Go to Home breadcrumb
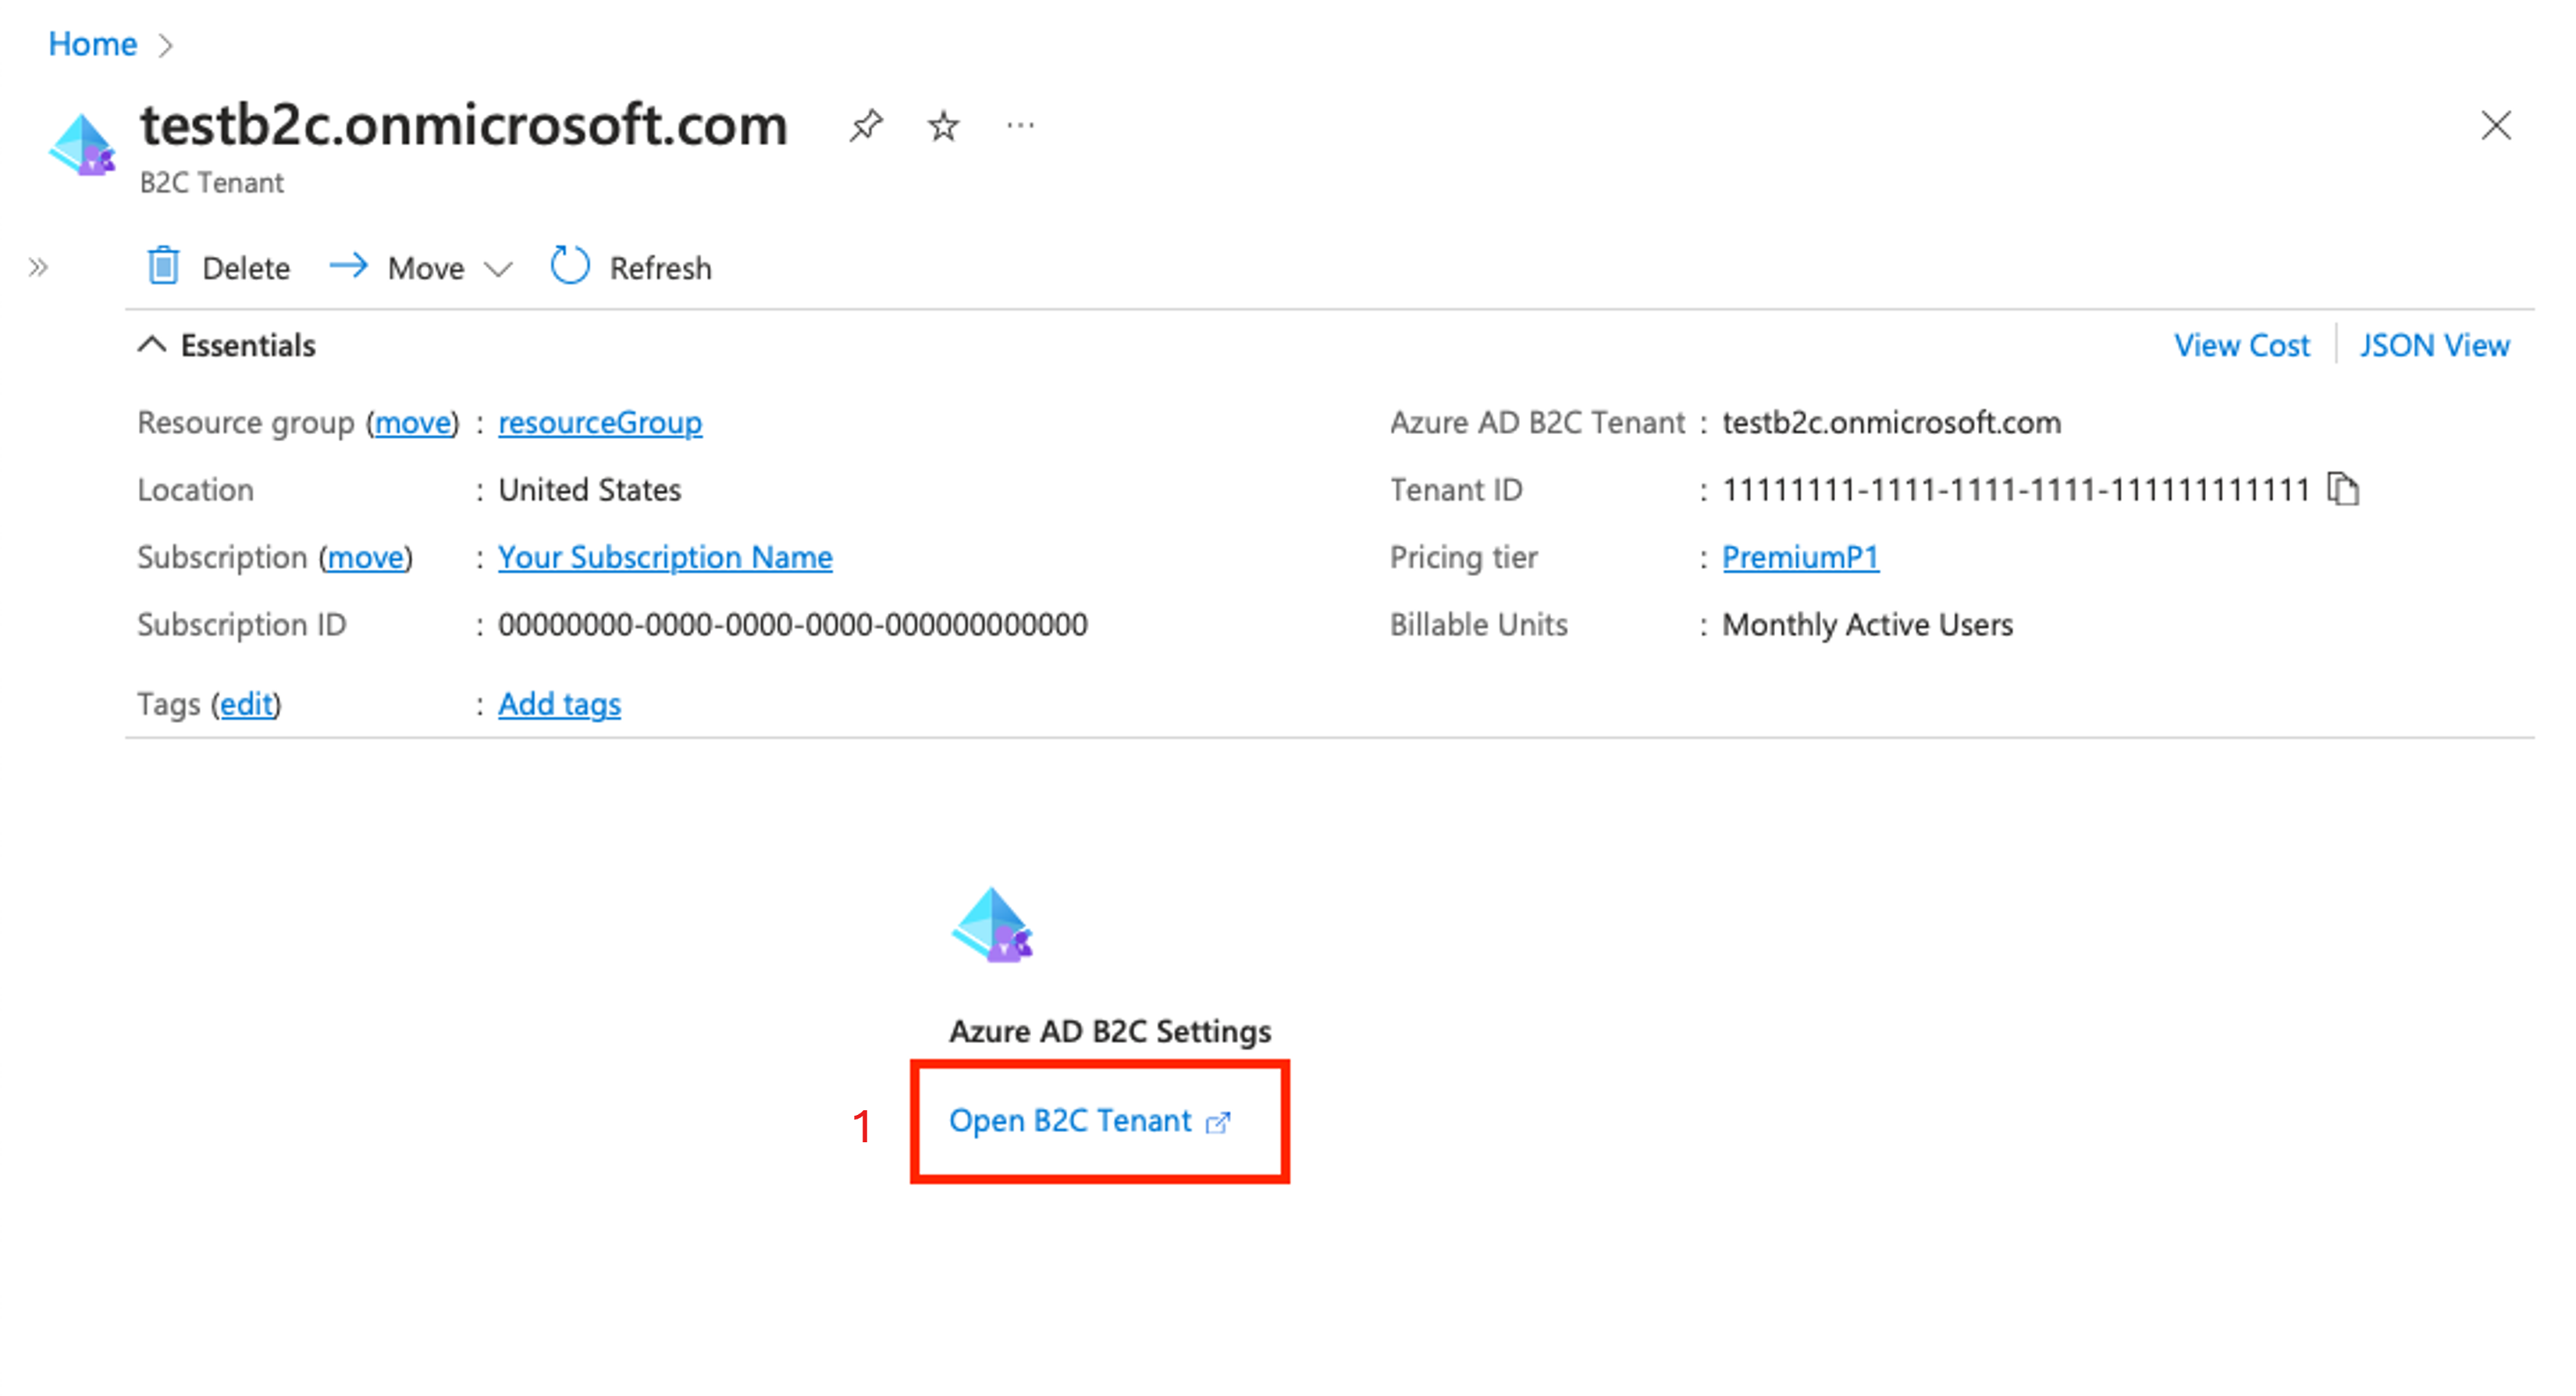The width and height of the screenshot is (2576, 1396). (92, 44)
